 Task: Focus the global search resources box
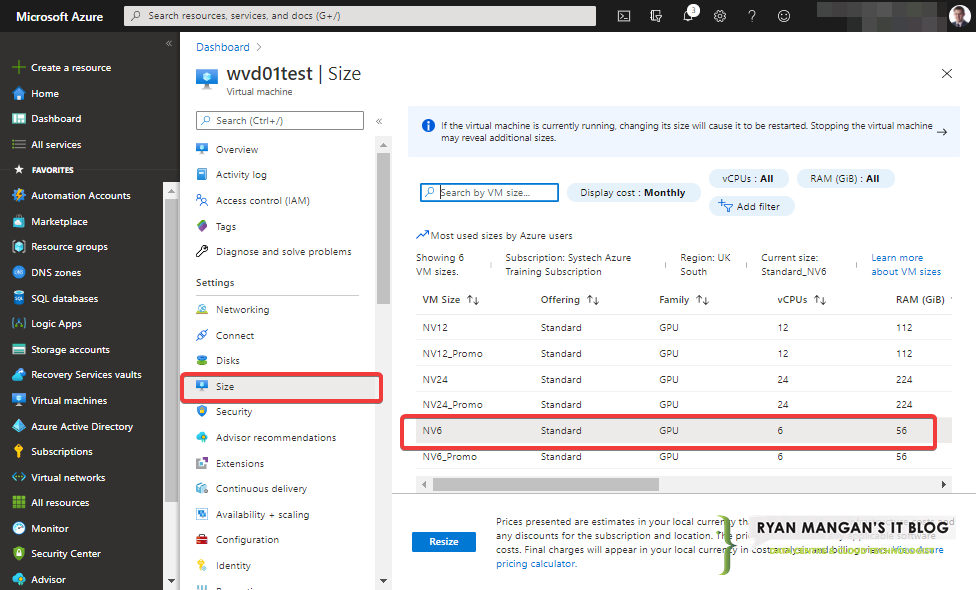pos(360,16)
